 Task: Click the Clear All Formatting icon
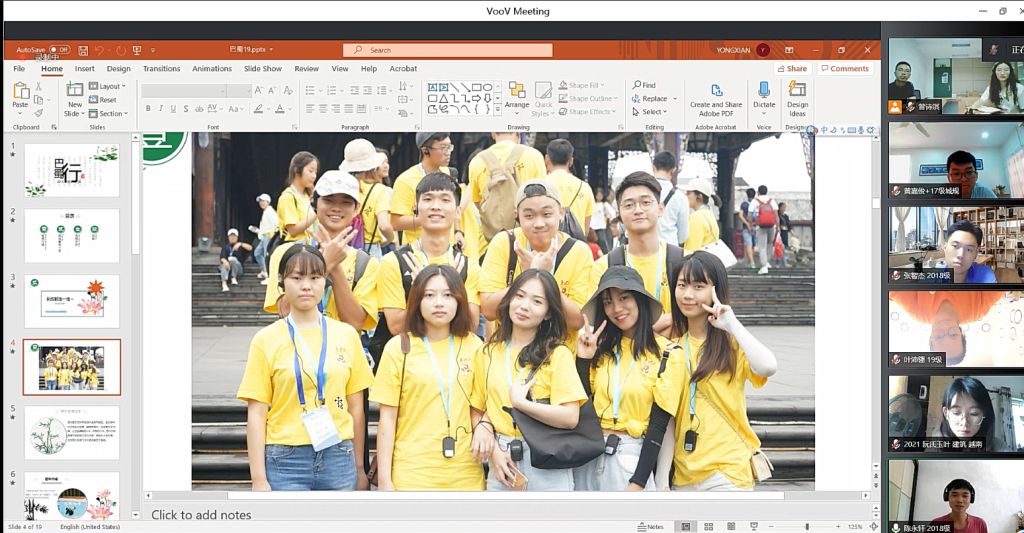[x=288, y=90]
